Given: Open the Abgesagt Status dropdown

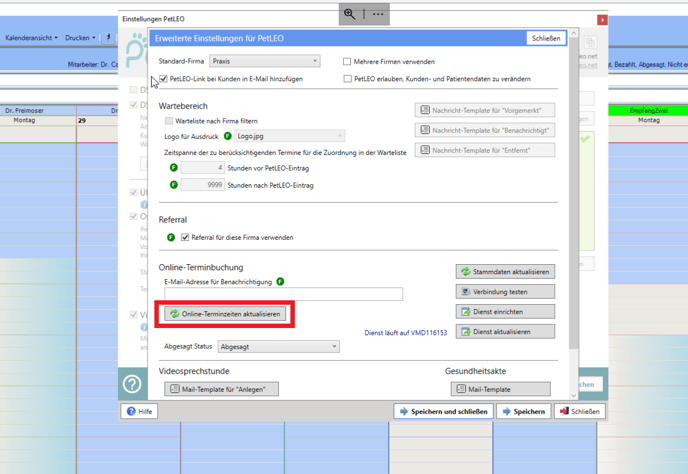Looking at the screenshot, I should [278, 347].
